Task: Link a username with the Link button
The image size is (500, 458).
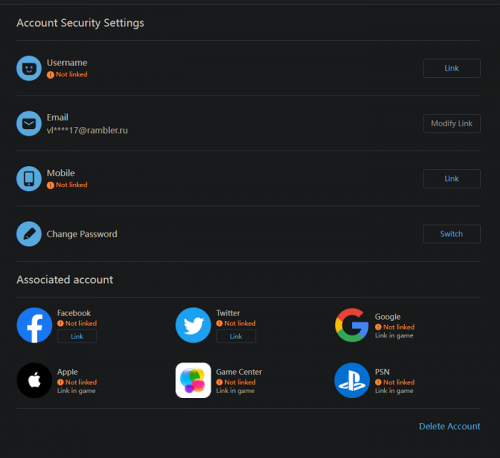Action: [x=452, y=68]
